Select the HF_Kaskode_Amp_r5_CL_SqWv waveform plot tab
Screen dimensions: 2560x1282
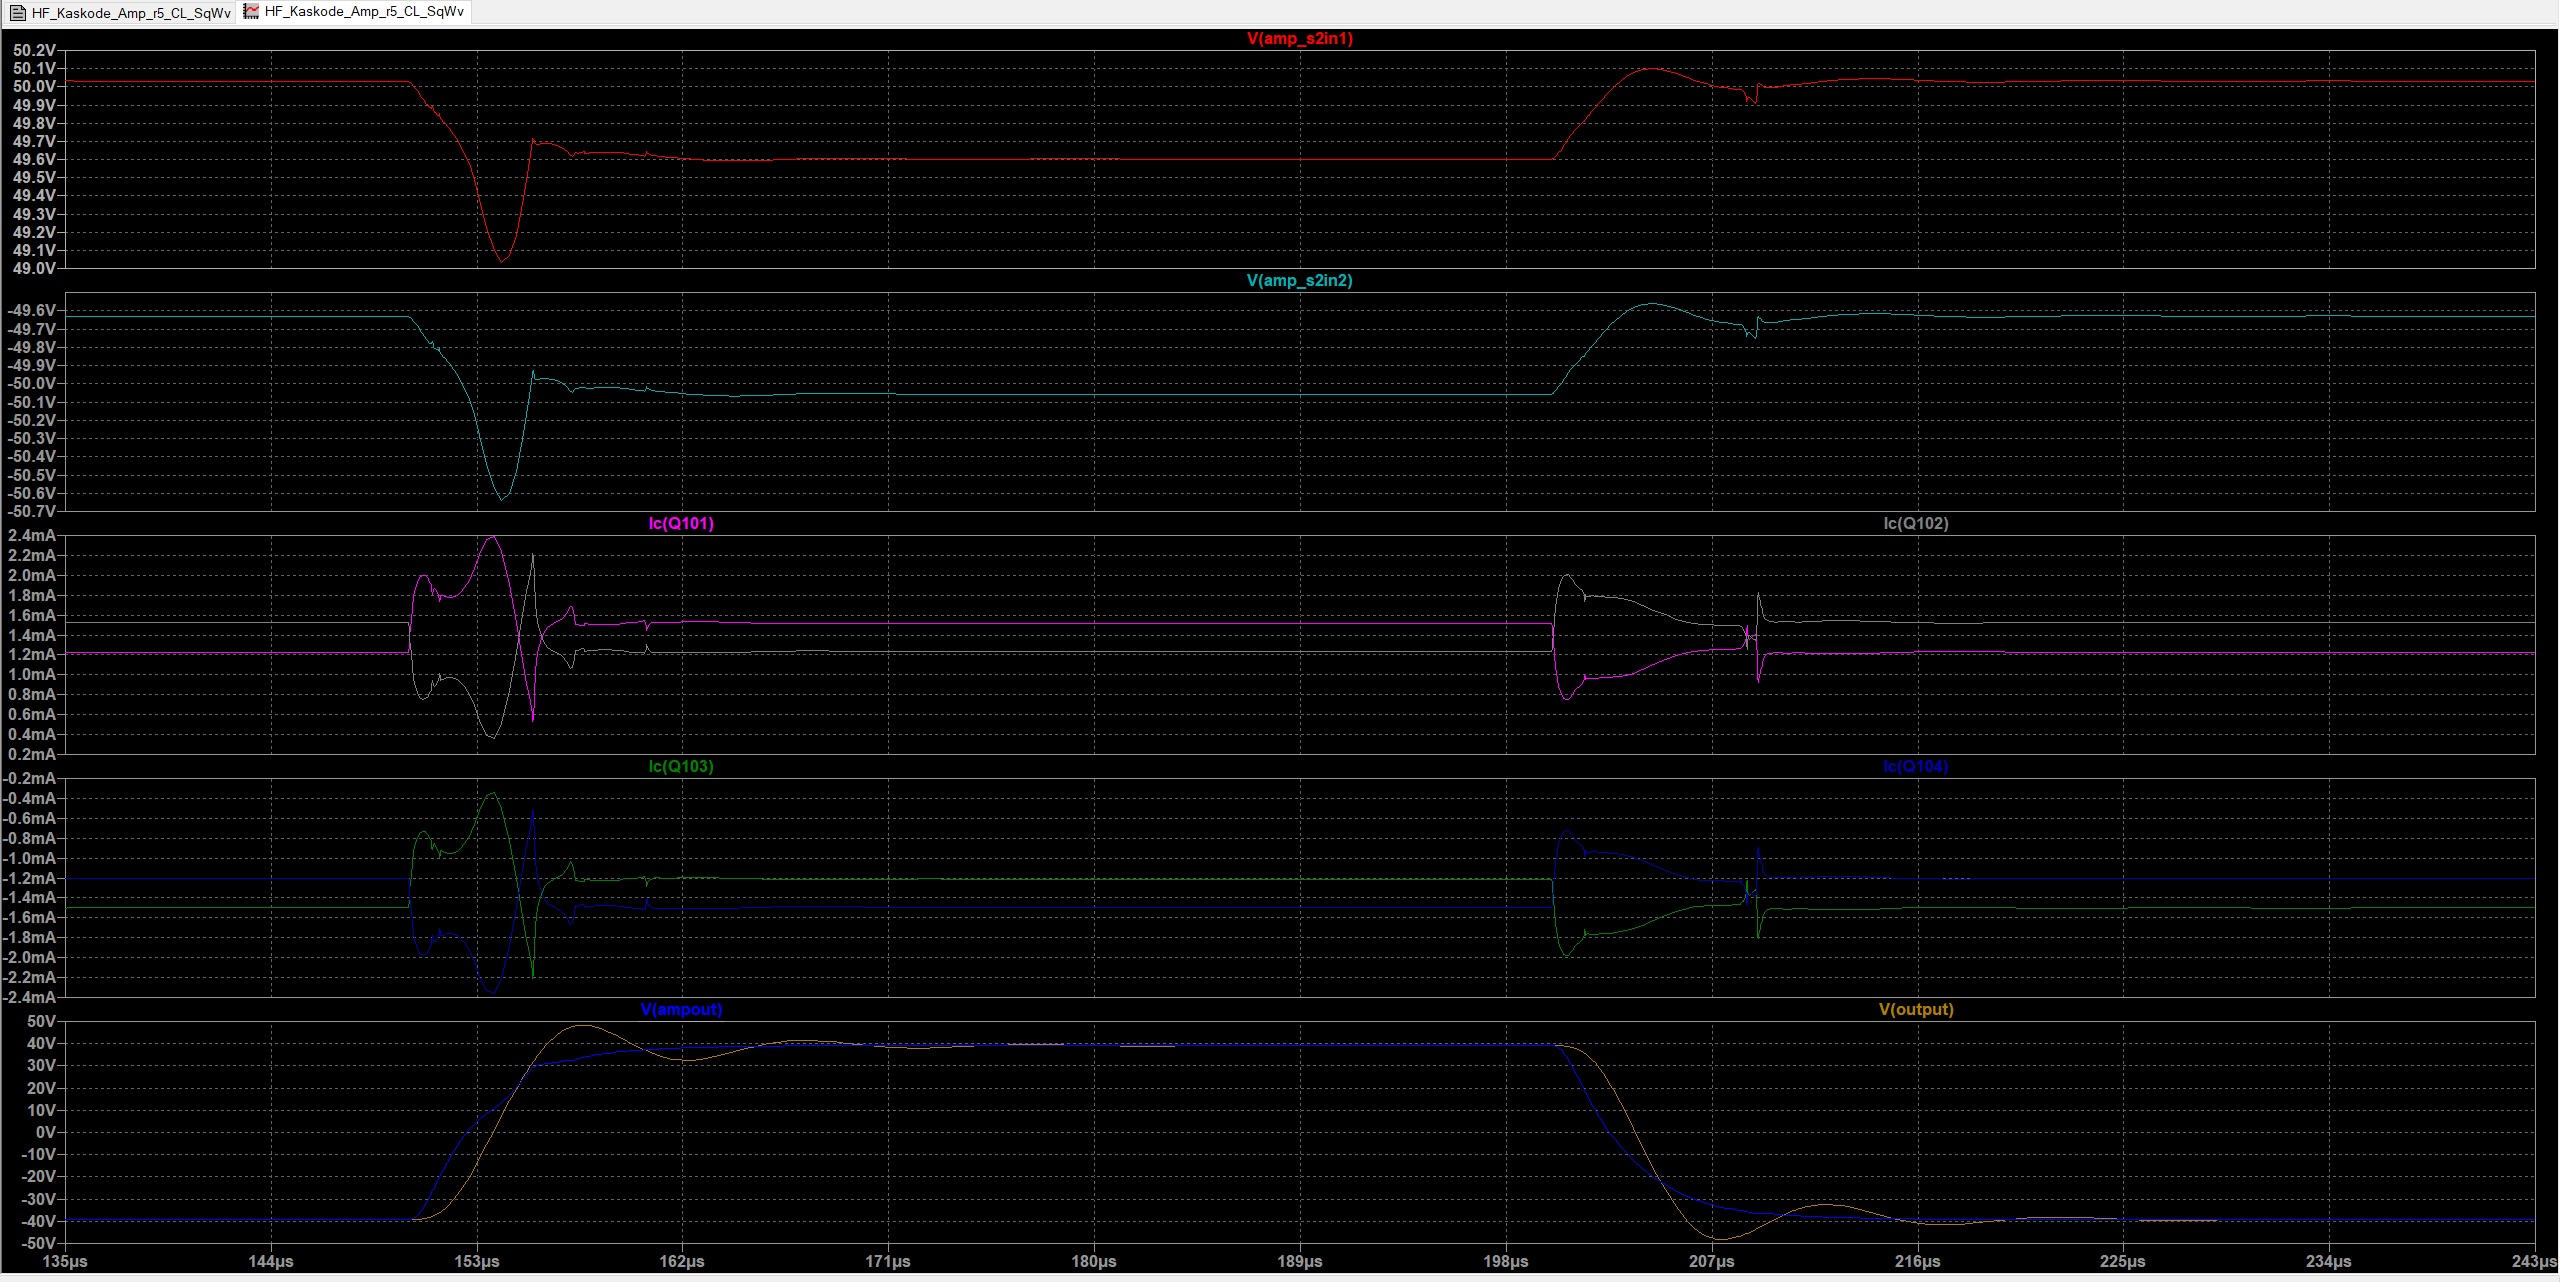point(354,12)
